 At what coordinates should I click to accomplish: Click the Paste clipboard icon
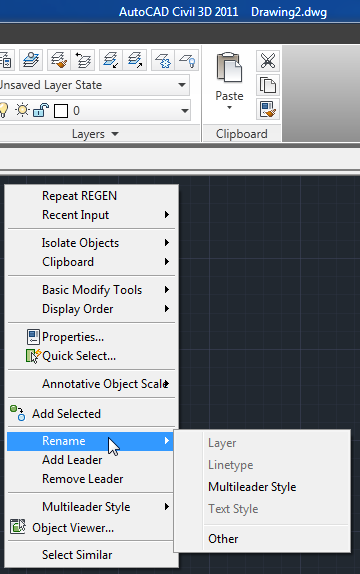229,67
